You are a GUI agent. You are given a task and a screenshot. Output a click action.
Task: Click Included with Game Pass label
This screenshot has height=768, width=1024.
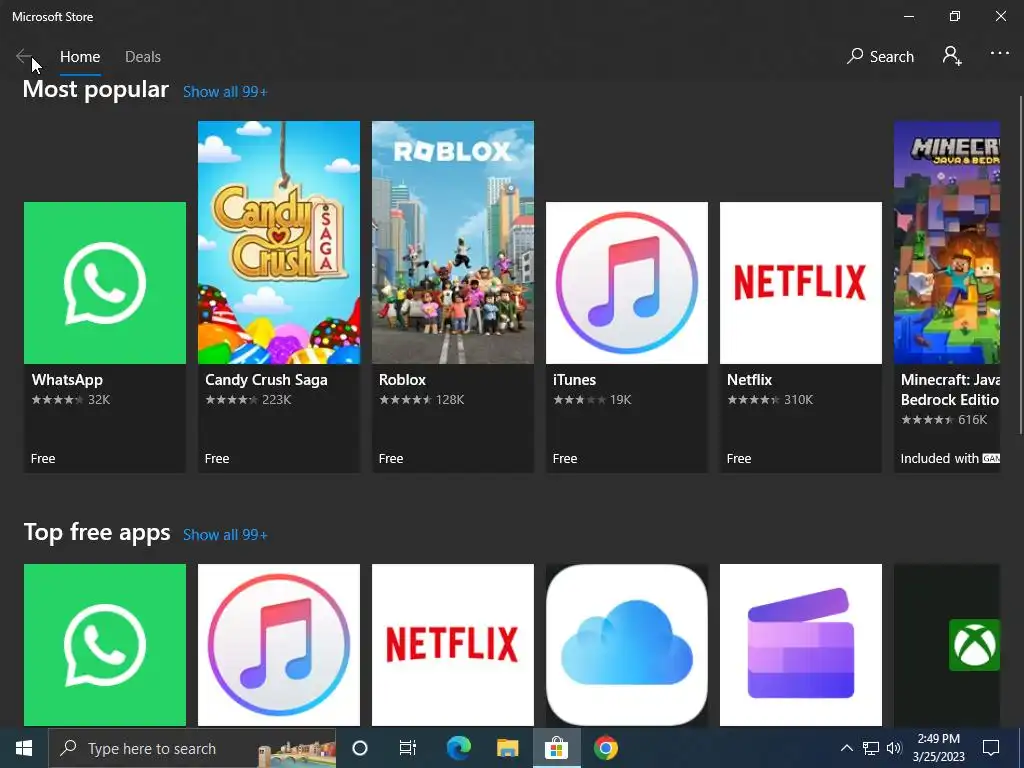tap(950, 458)
